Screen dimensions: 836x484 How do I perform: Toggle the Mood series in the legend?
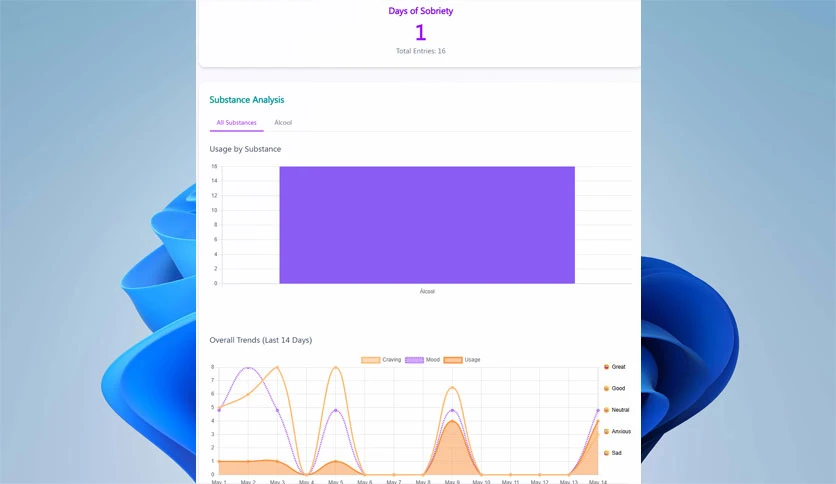422,360
